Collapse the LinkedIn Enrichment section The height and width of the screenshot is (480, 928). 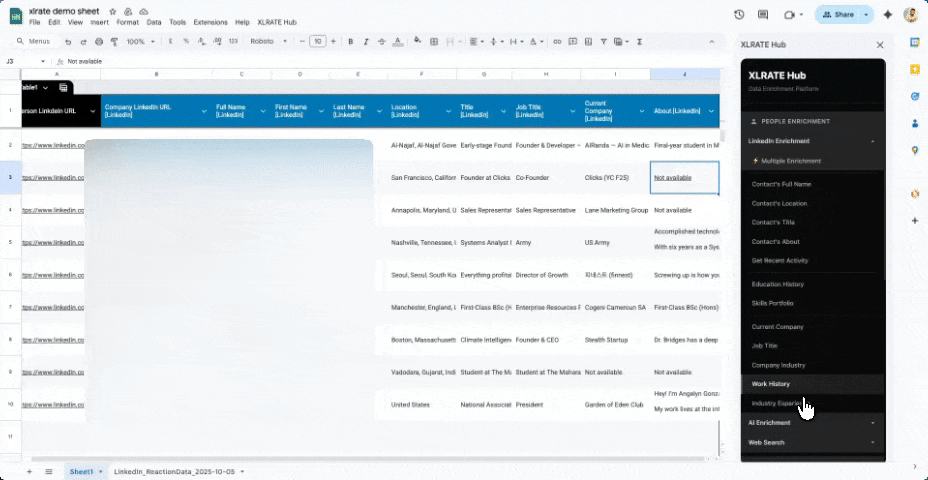tap(813, 141)
